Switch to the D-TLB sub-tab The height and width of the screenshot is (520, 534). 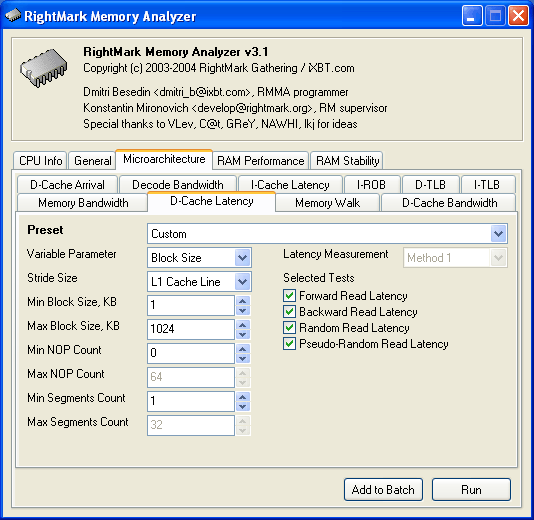pyautogui.click(x=430, y=185)
